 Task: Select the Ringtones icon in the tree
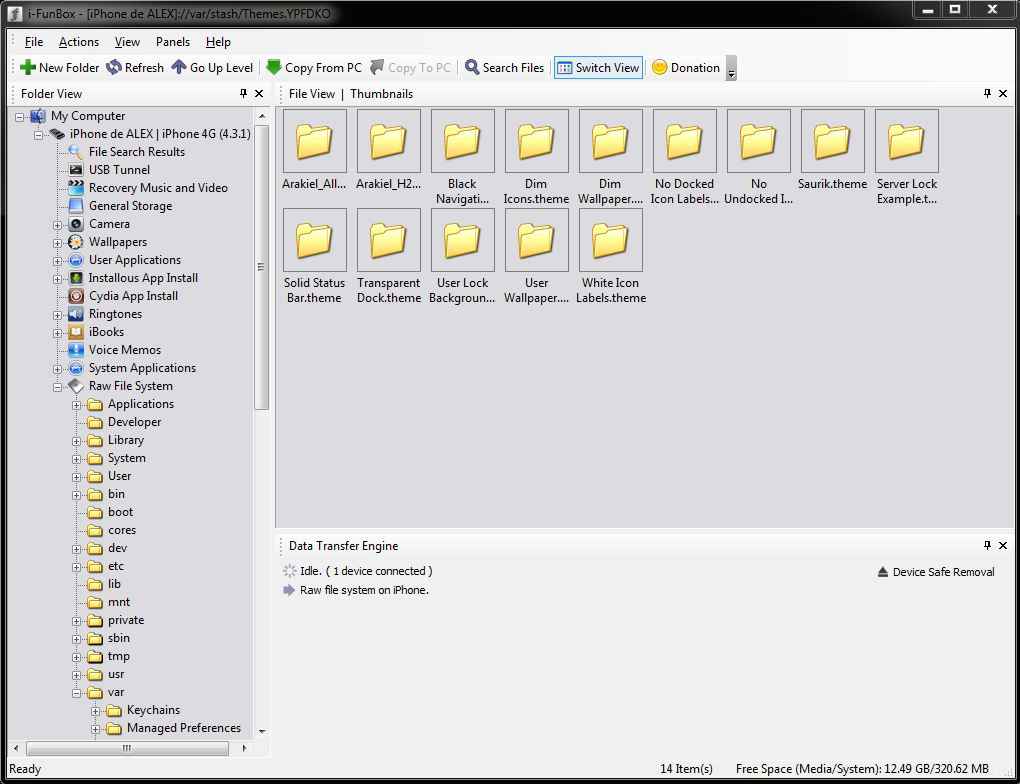[x=76, y=314]
